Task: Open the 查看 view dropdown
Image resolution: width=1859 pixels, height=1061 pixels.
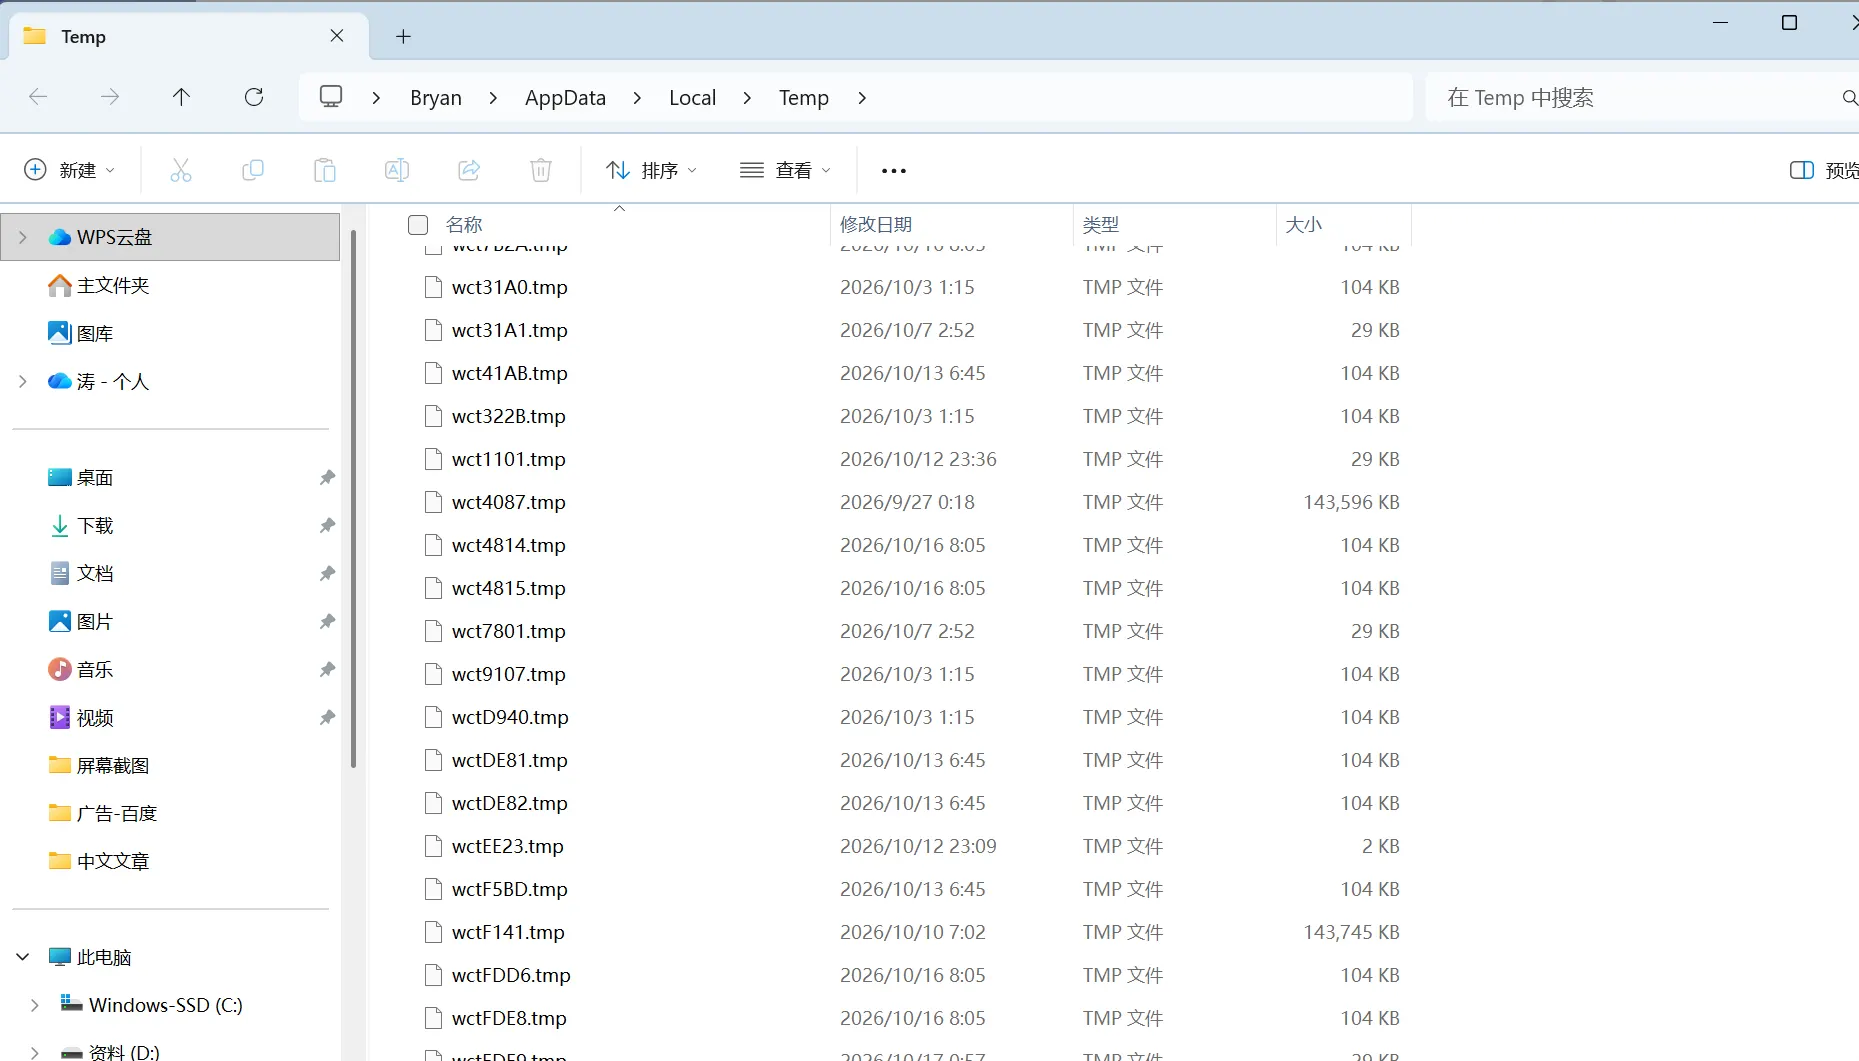Action: point(785,170)
